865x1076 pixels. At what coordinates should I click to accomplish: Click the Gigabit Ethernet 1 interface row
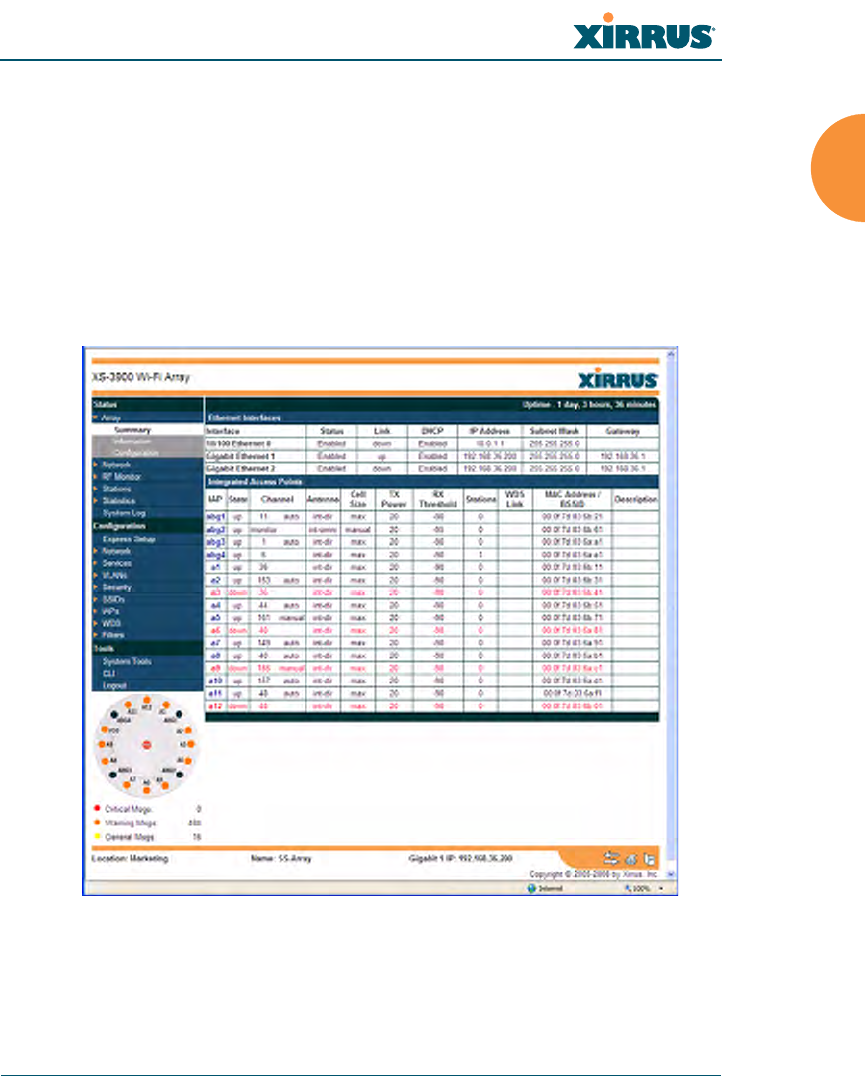click(432, 456)
